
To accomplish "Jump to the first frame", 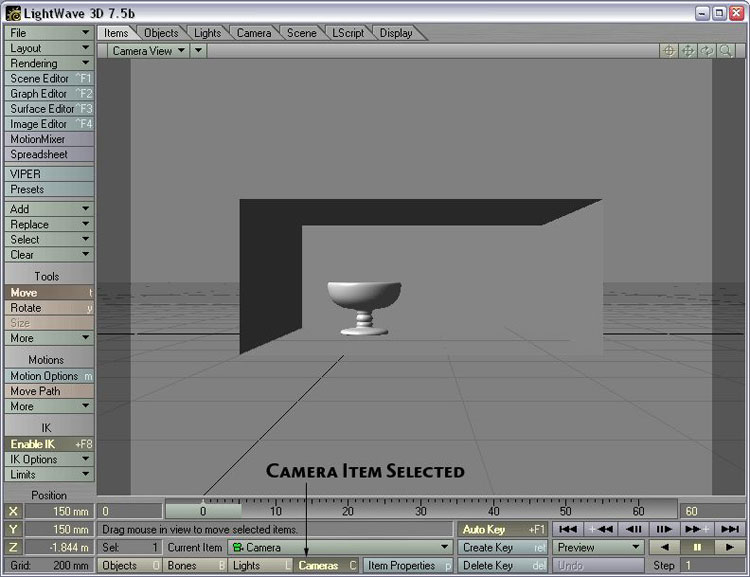I will coord(568,529).
